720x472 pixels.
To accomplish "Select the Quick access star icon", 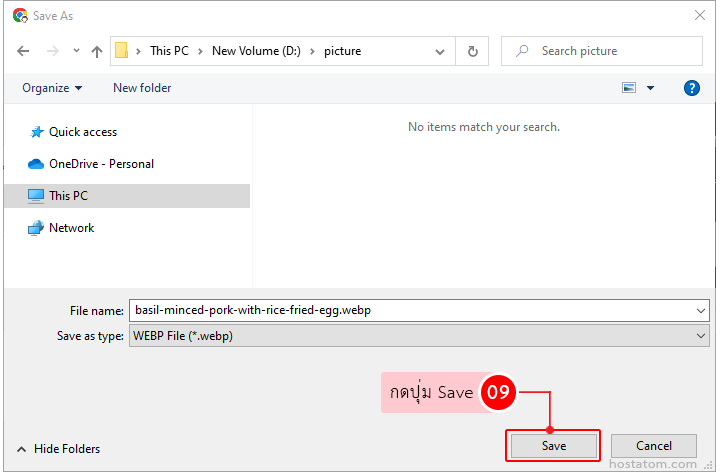I will [37, 132].
